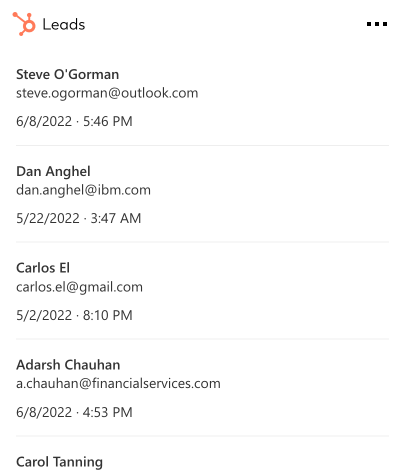Select the 5/2/2022 8:10 PM timestamp
The image size is (405, 472).
pos(74,315)
